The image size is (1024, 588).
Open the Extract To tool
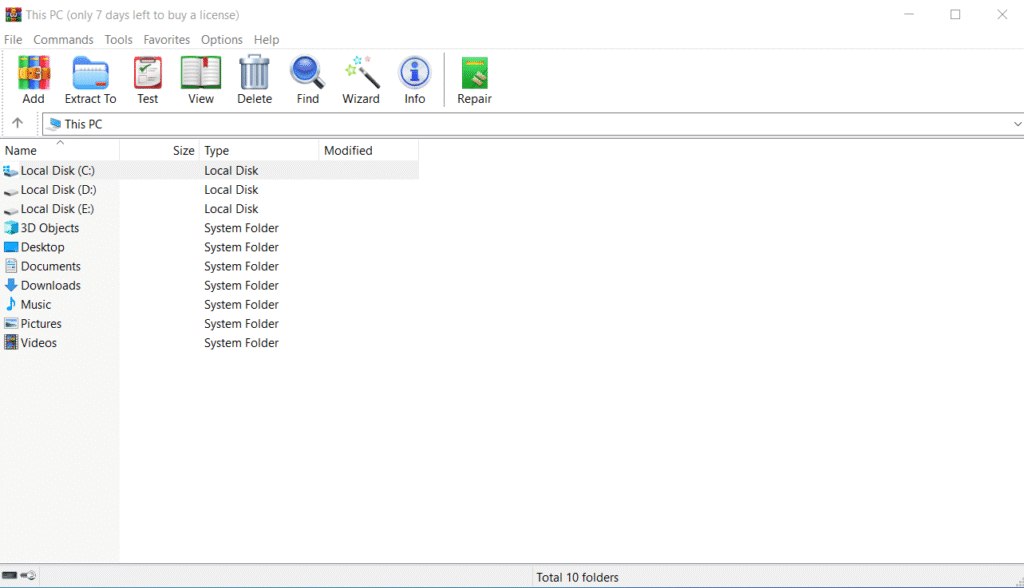point(90,80)
